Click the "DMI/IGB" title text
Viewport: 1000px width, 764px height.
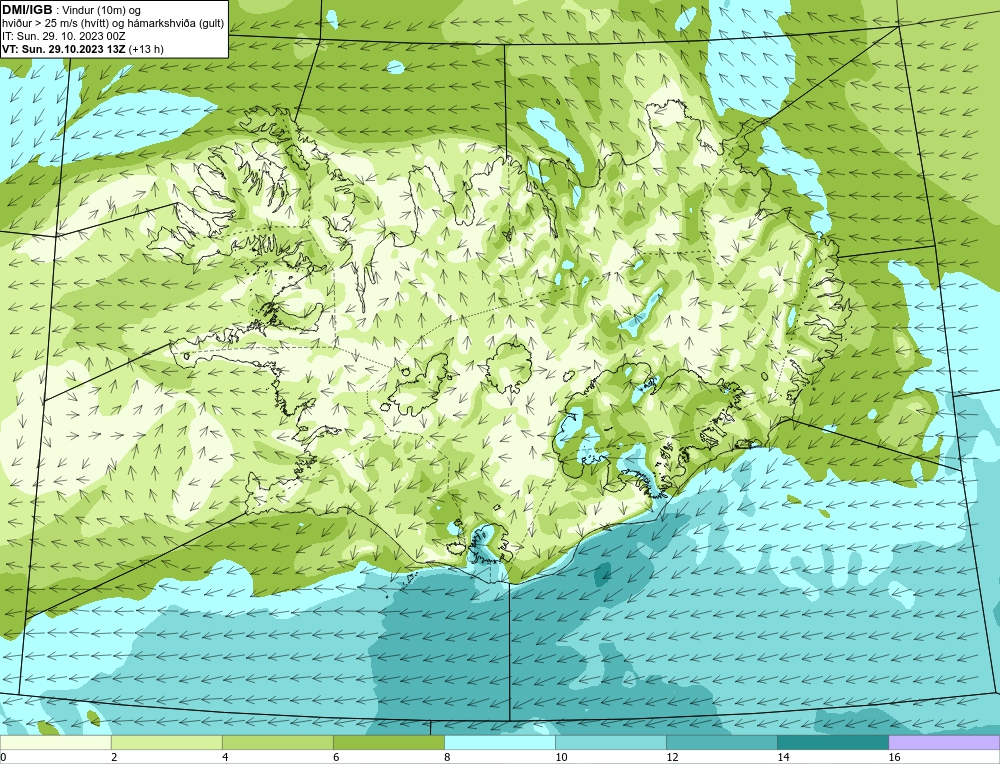(x=27, y=10)
